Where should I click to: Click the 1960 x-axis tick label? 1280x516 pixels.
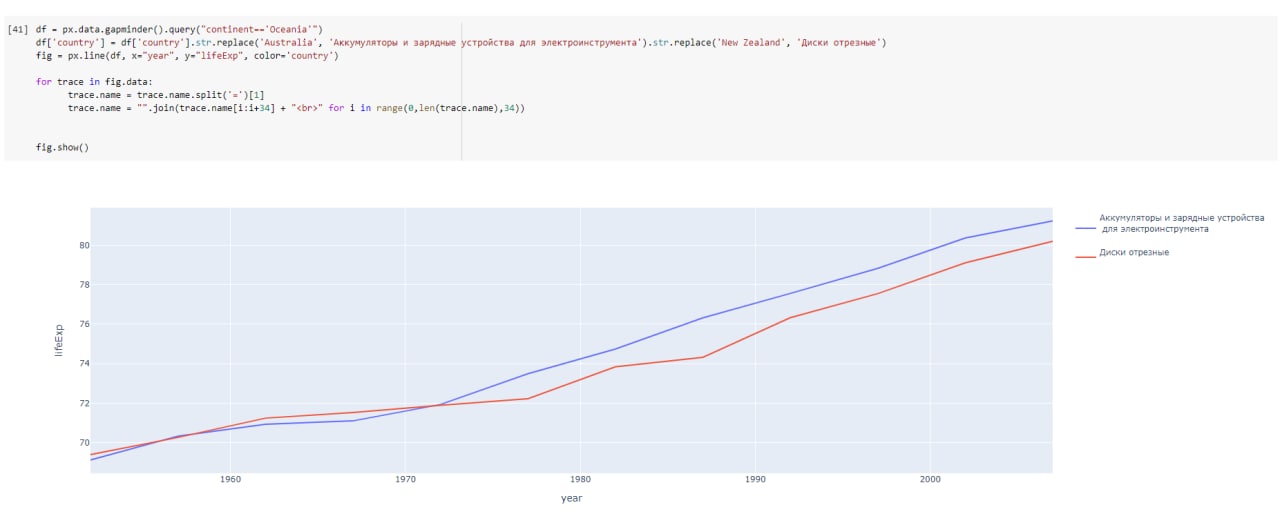[x=230, y=480]
